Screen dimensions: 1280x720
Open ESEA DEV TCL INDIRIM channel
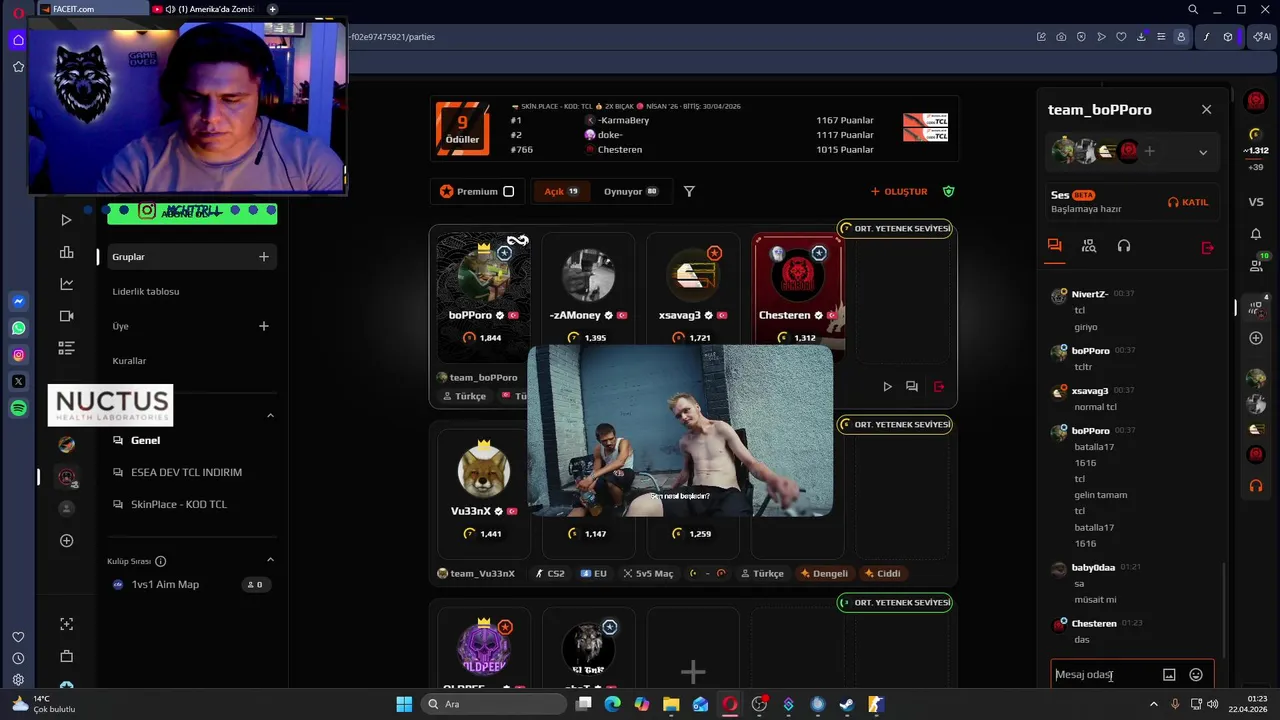pos(186,473)
